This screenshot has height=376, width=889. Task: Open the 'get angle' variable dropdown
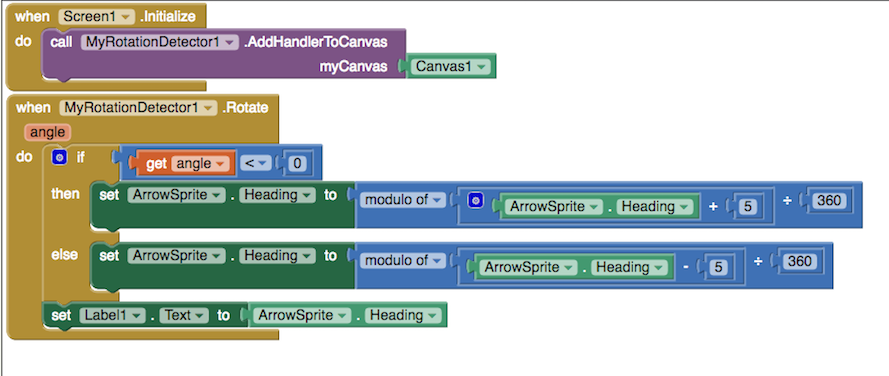click(201, 164)
